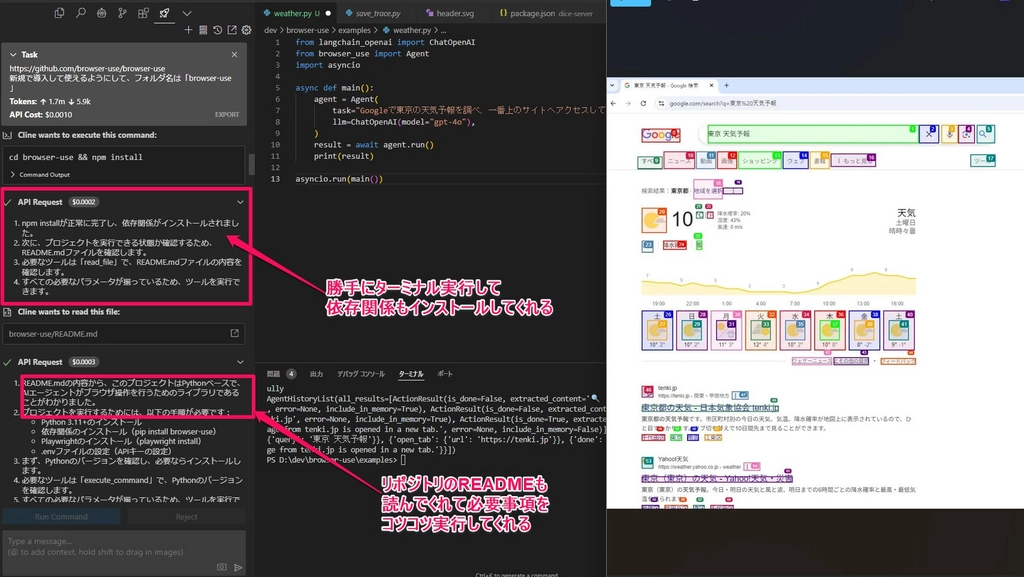Expand additional views chevron in activity bar
The width and height of the screenshot is (1024, 577).
point(187,13)
